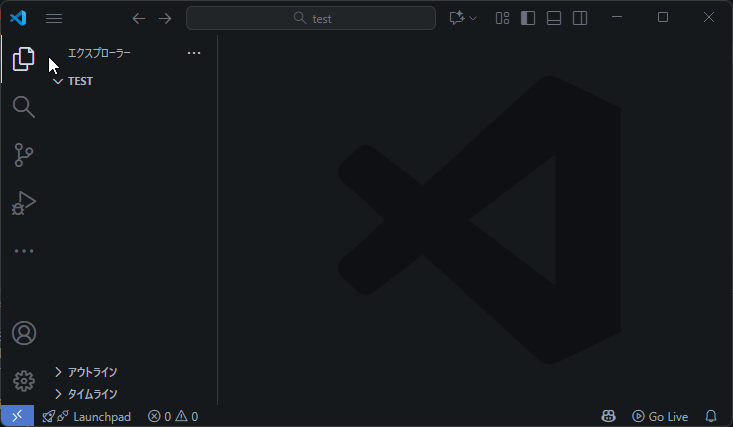The height and width of the screenshot is (427, 733).
Task: Click the command center search box showing test
Action: tap(311, 18)
